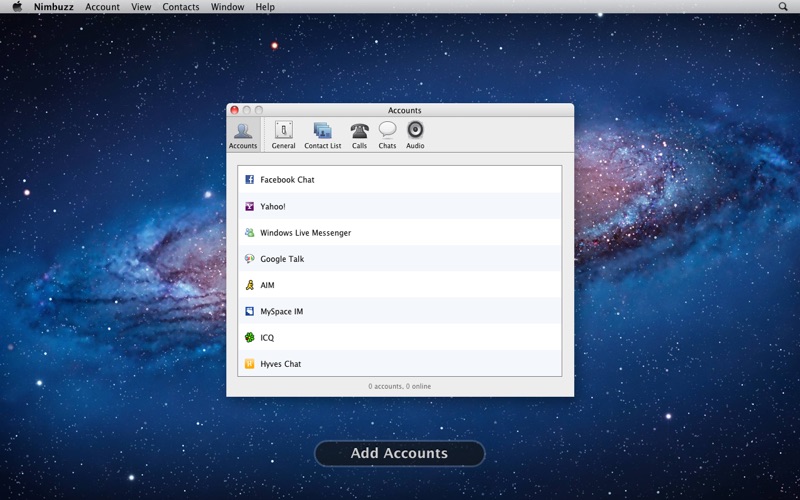Click the Facebook Chat icon

click(250, 180)
